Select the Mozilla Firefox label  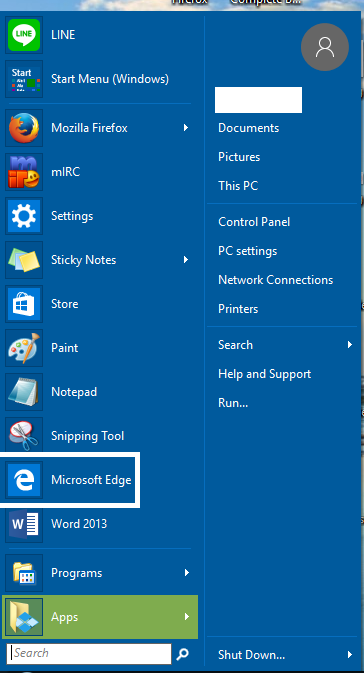pos(89,128)
